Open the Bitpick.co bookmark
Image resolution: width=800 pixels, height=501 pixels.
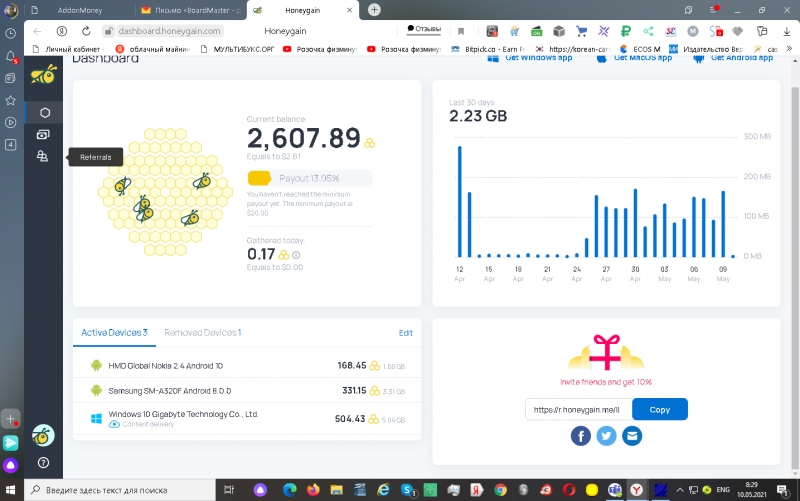[488, 49]
